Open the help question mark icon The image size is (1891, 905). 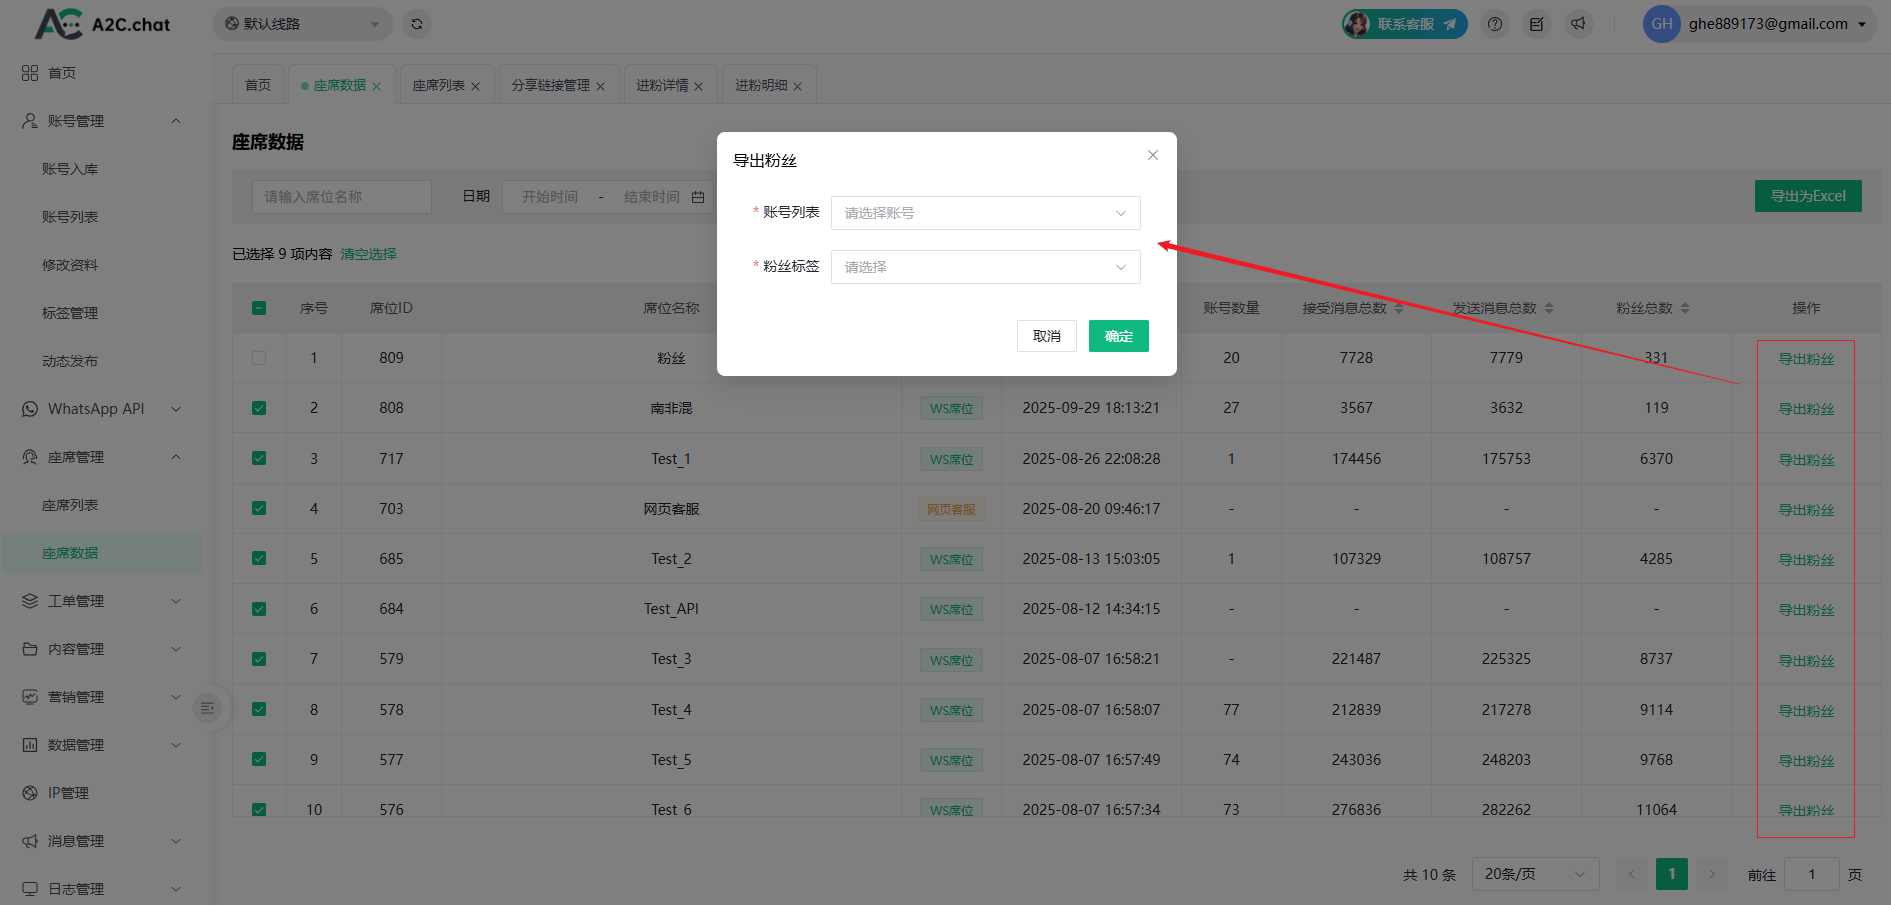(x=1495, y=24)
